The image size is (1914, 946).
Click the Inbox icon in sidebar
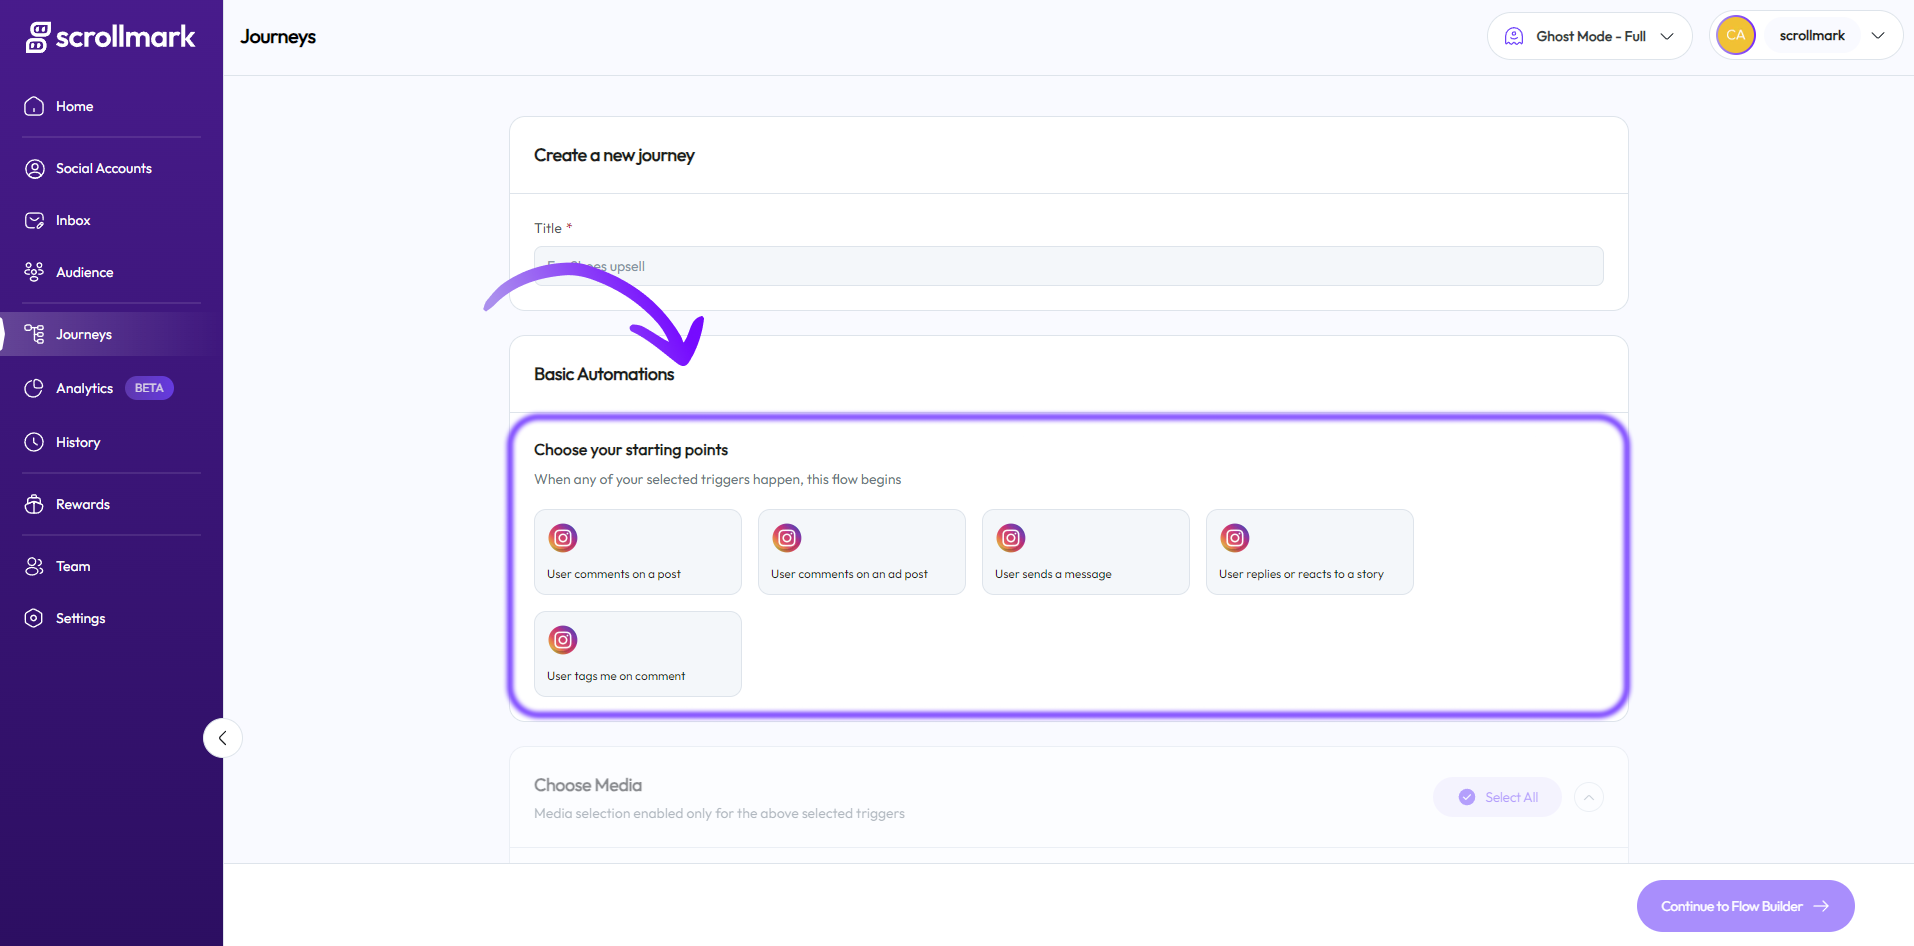click(x=34, y=220)
